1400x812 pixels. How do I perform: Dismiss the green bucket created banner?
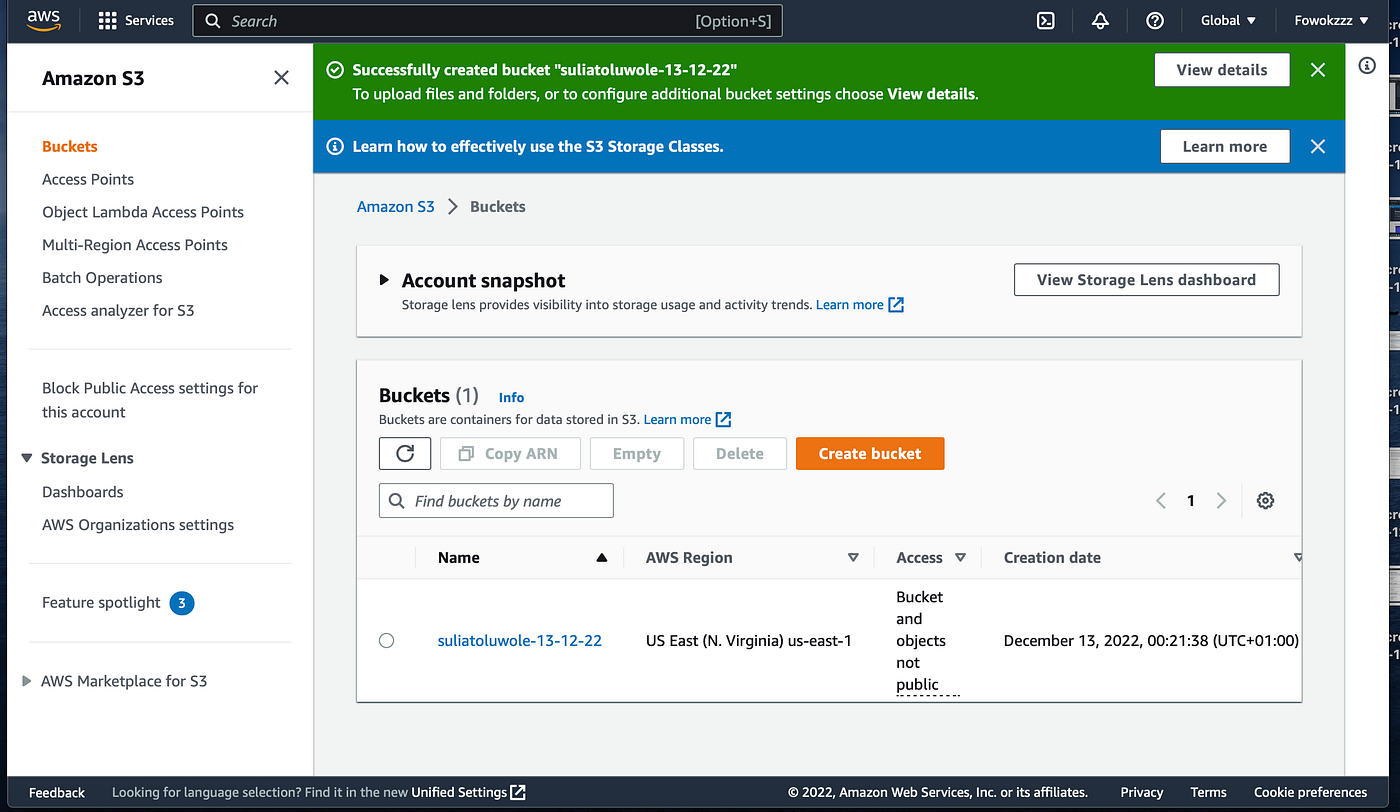pyautogui.click(x=1318, y=70)
